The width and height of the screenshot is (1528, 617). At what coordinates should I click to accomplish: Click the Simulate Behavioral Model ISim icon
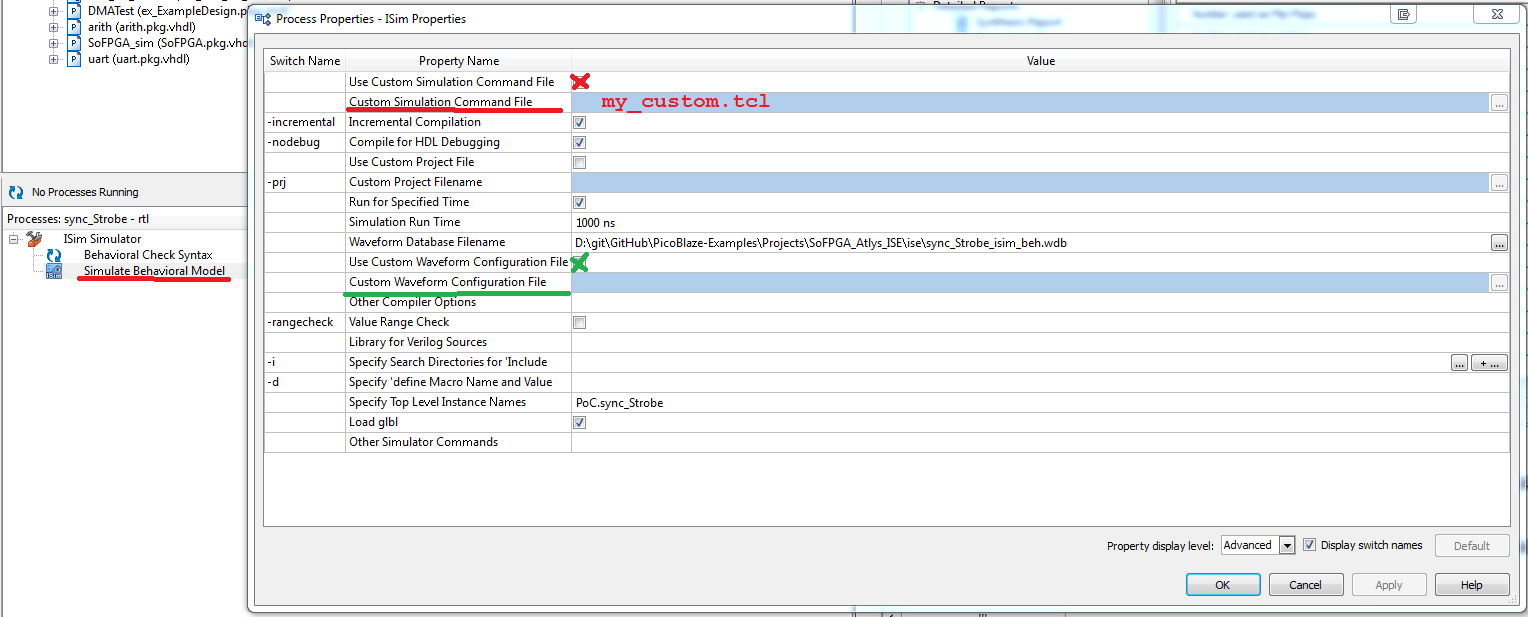pyautogui.click(x=54, y=271)
